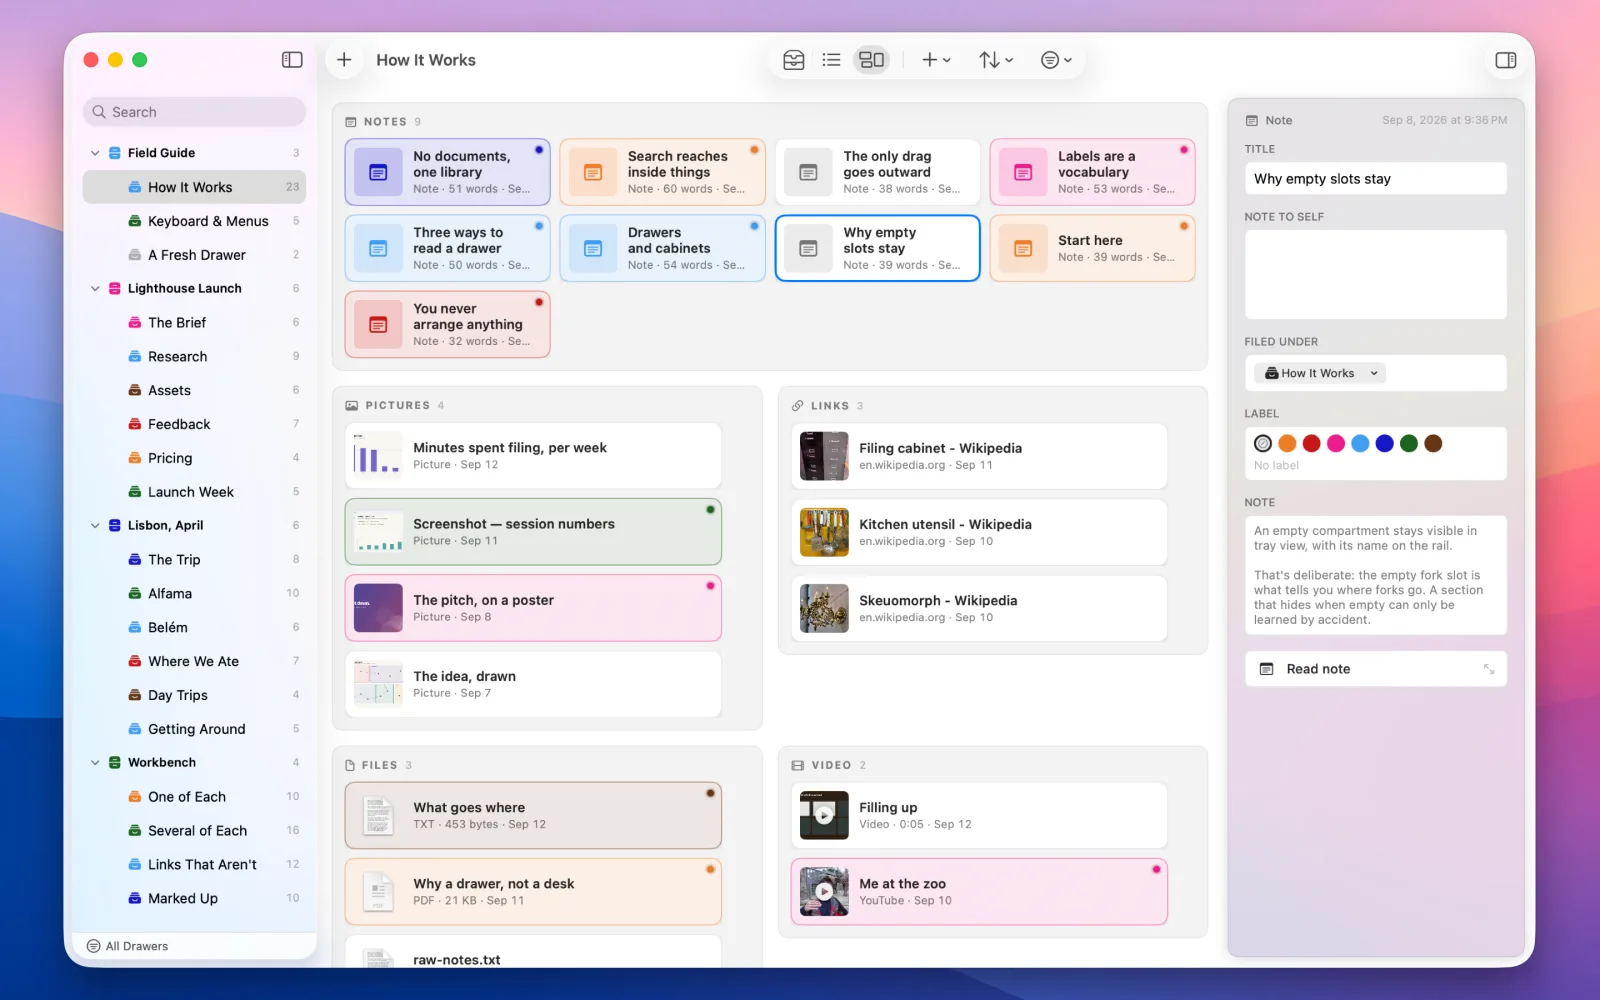Viewport: 1600px width, 1000px height.
Task: Open the Pricing drawer
Action: click(x=194, y=458)
